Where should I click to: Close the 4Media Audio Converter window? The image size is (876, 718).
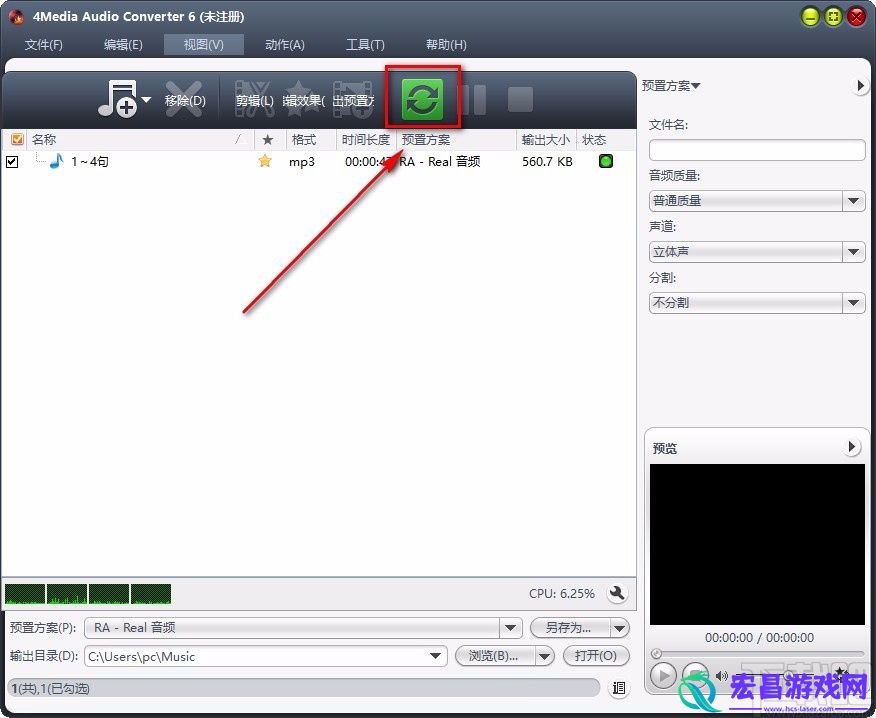click(x=856, y=17)
